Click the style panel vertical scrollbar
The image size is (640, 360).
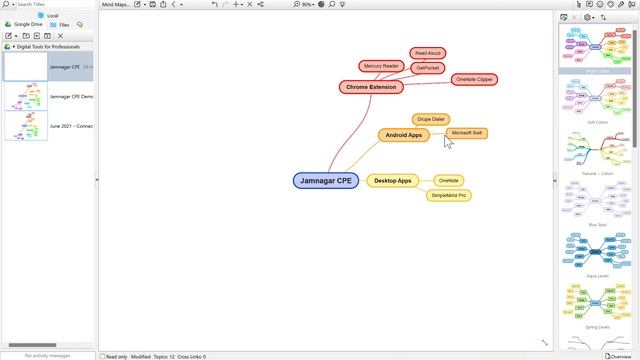point(635,88)
